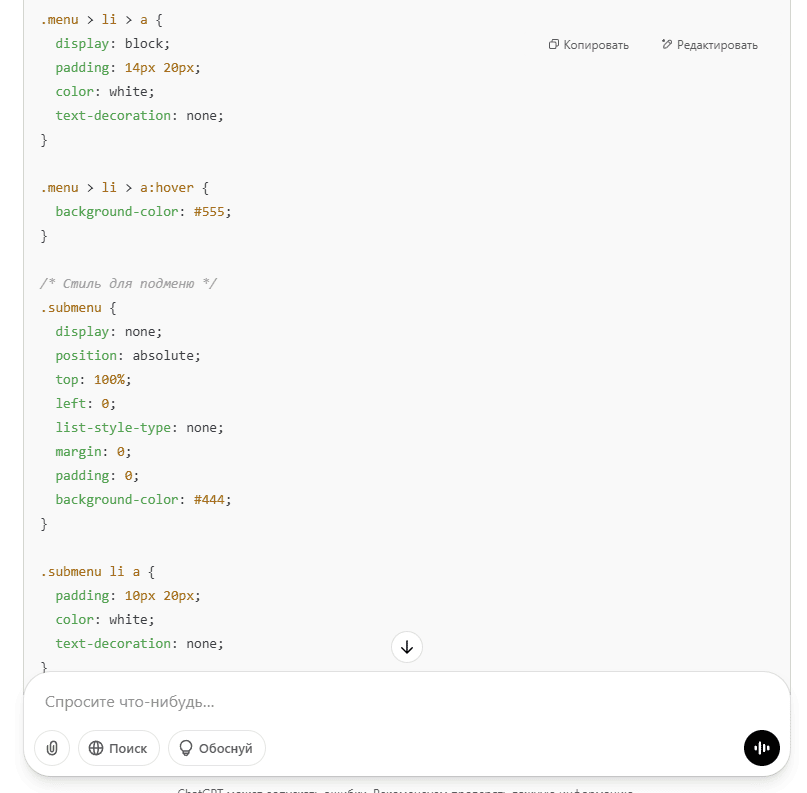Toggle the Поиск web search button

[x=119, y=748]
